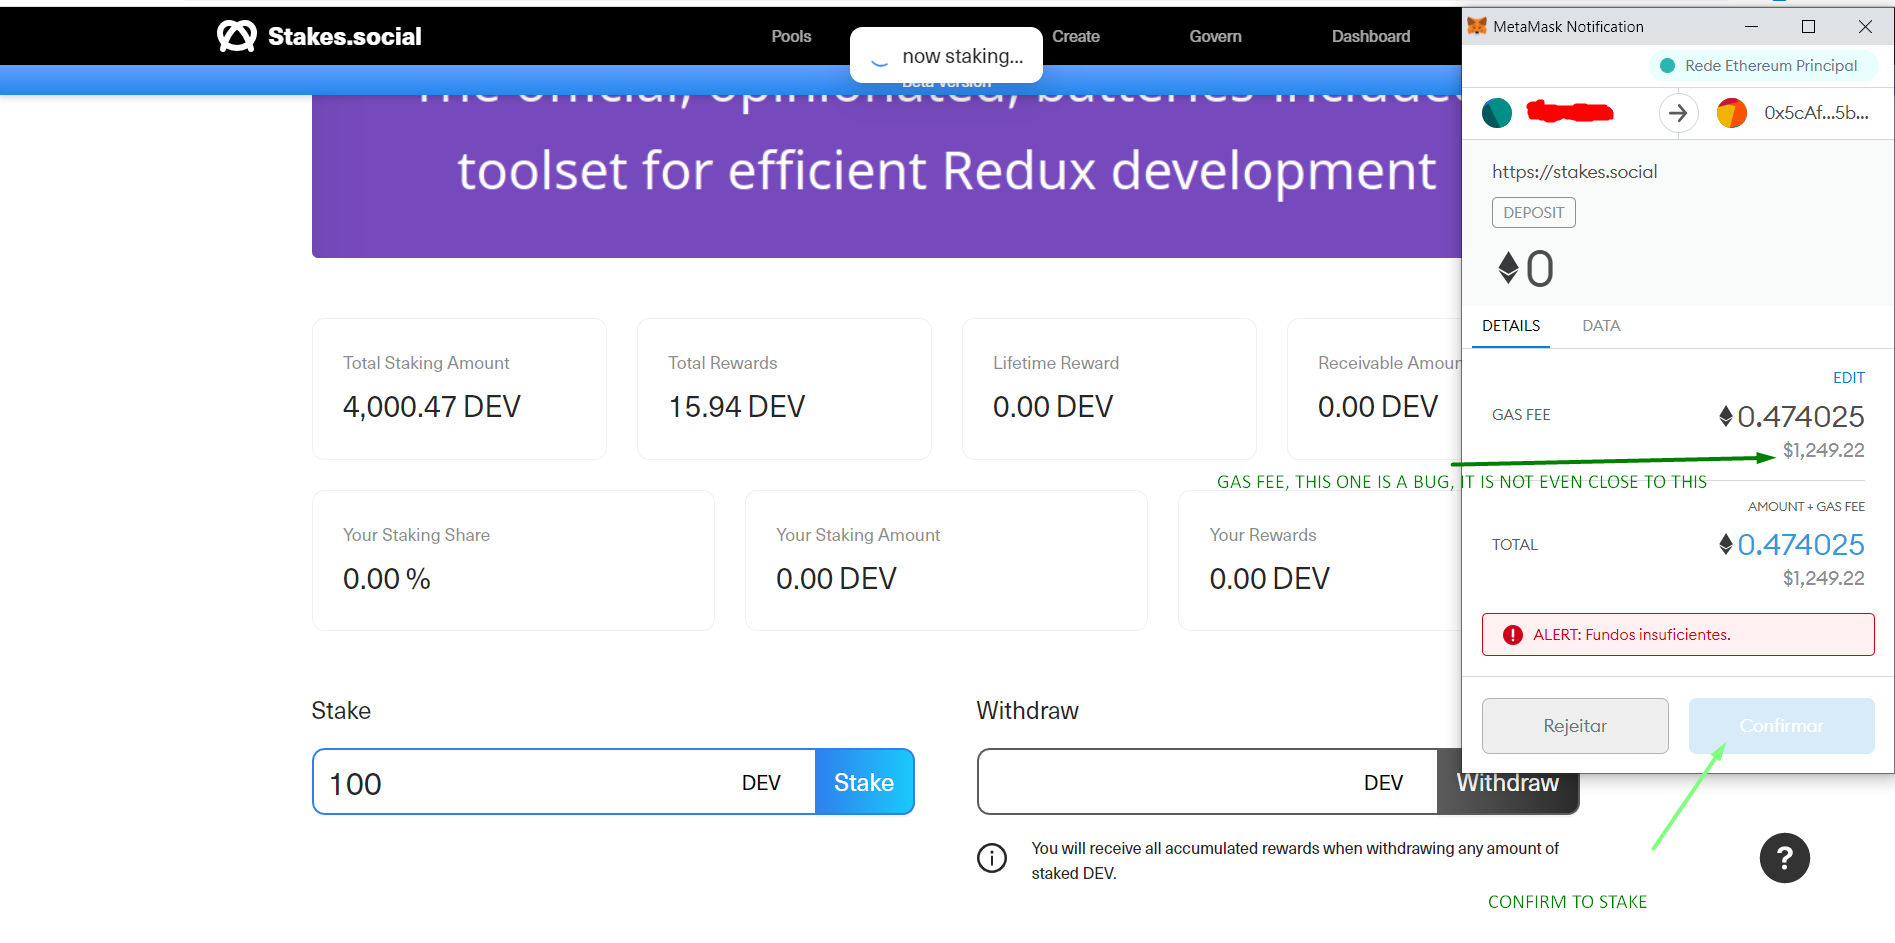The height and width of the screenshot is (943, 1895).
Task: Click the Your Rewards 0.00 DEV value
Action: tap(1269, 579)
